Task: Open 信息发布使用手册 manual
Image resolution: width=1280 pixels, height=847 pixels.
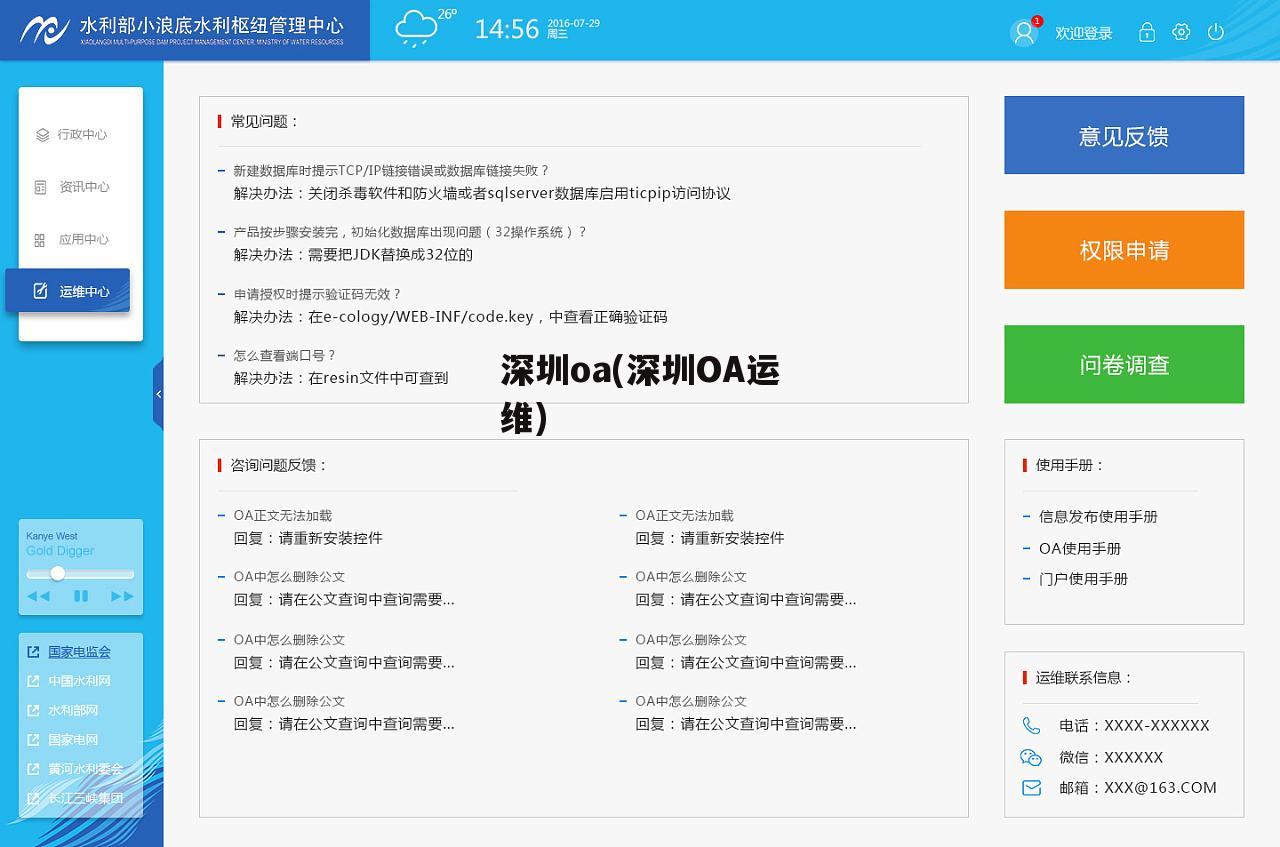Action: coord(1098,517)
